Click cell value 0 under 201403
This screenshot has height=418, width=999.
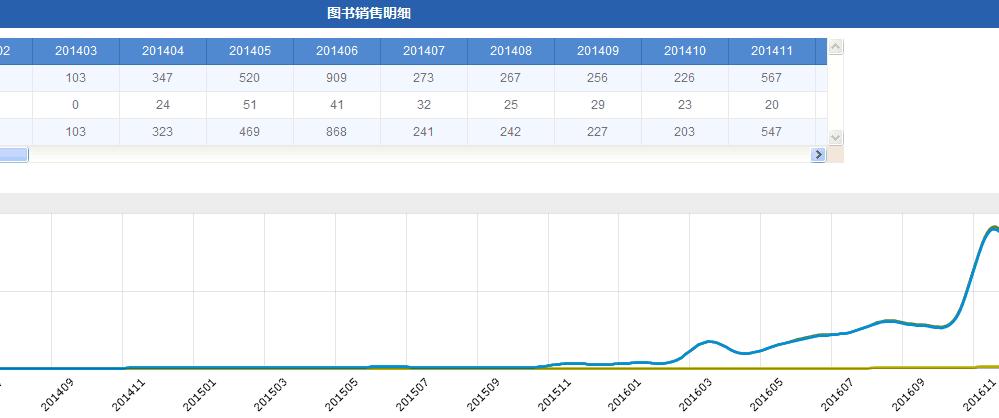coord(76,104)
